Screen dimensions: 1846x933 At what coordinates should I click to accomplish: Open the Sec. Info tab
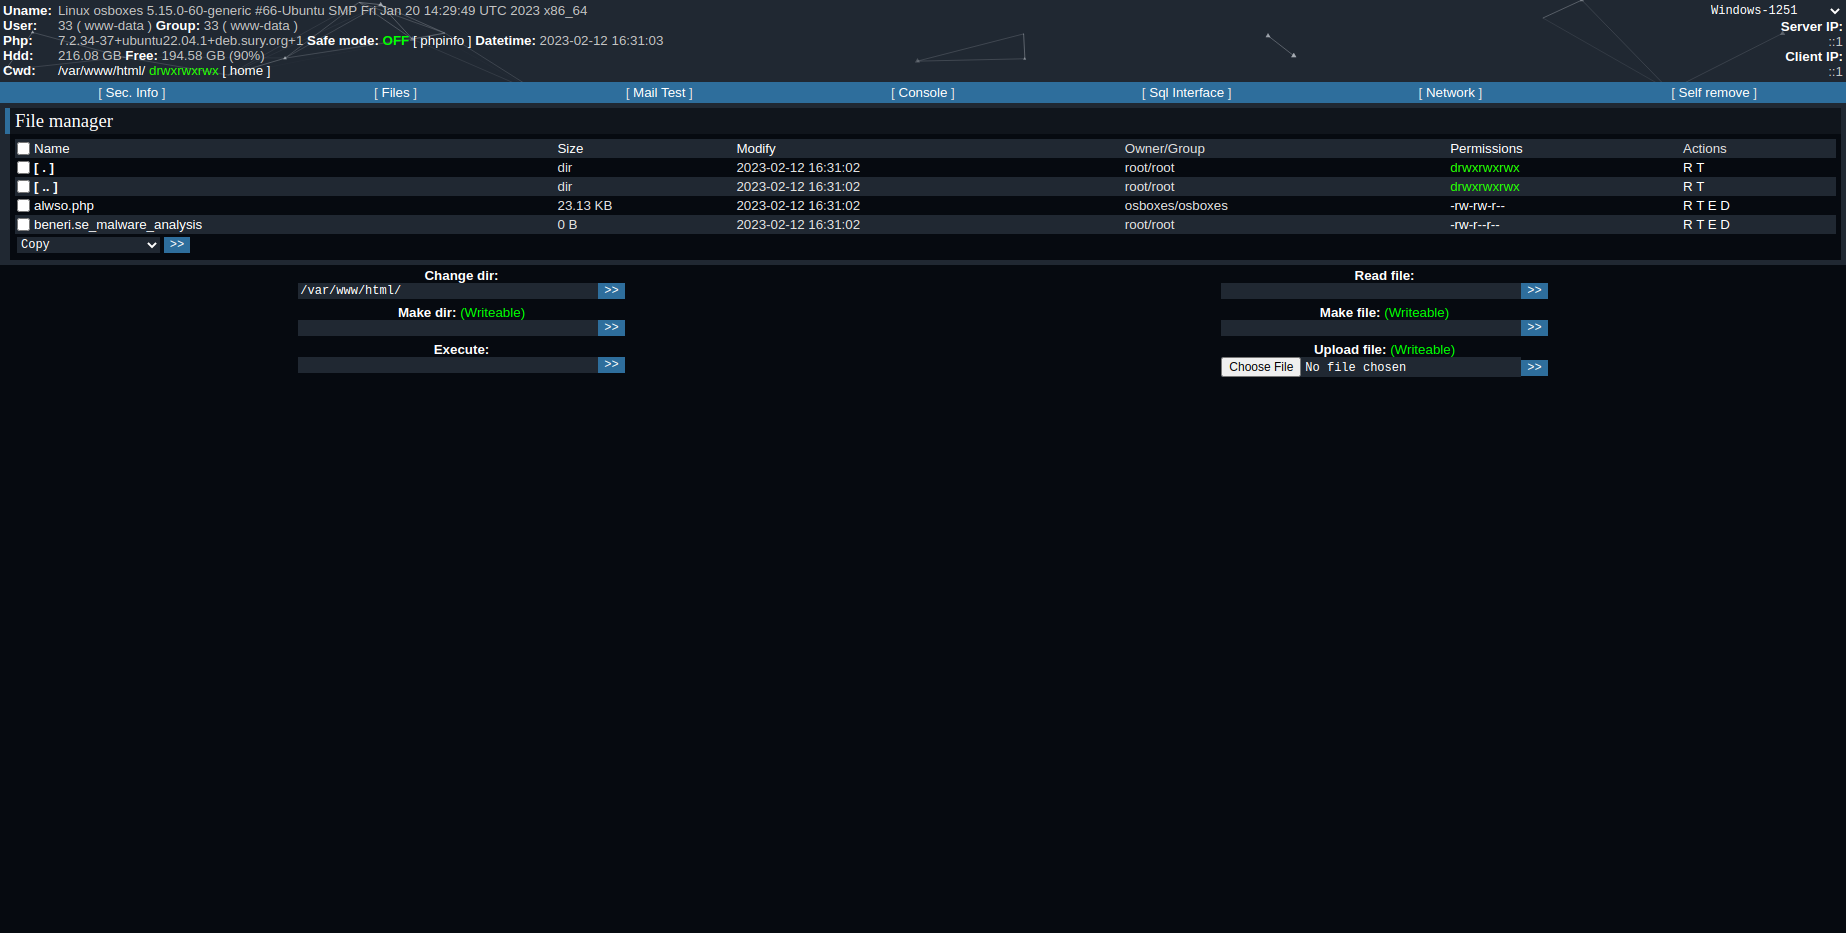coord(132,93)
